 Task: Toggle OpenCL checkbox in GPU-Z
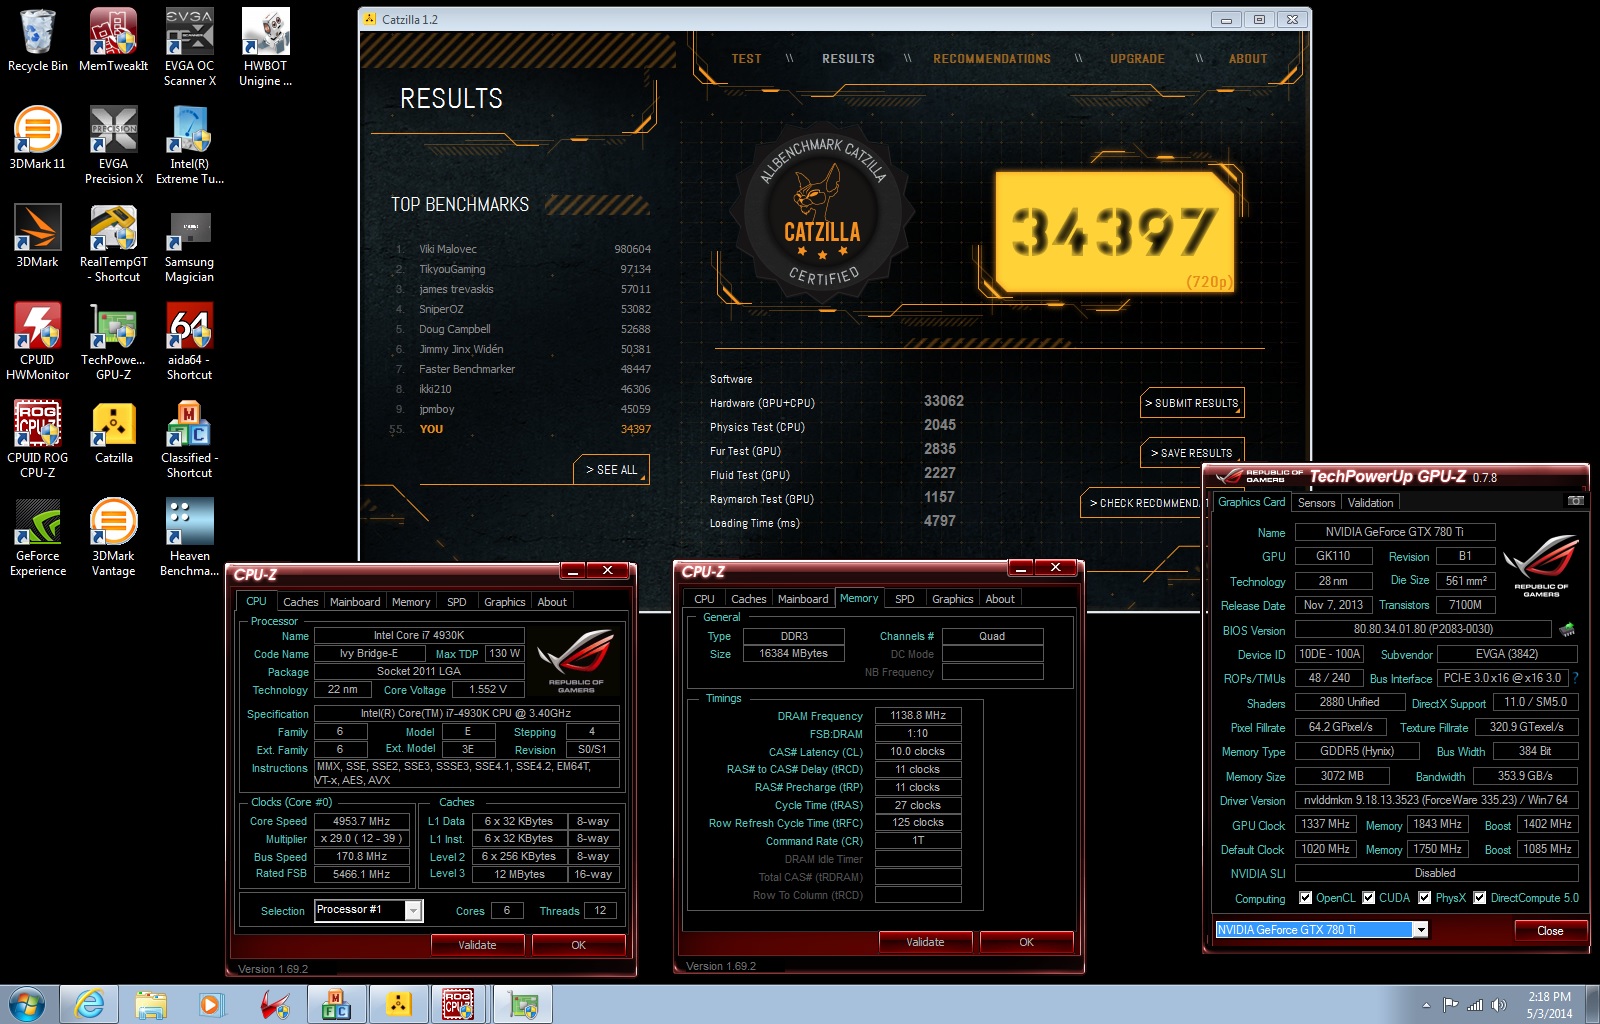point(1305,898)
